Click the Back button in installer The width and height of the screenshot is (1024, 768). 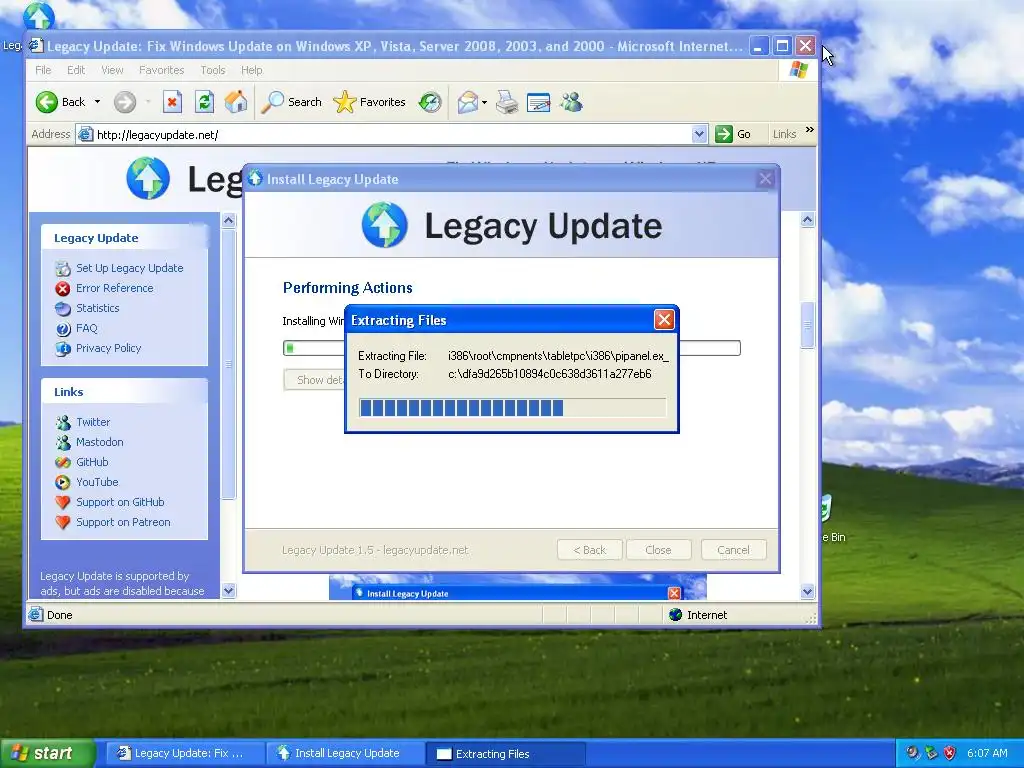590,550
